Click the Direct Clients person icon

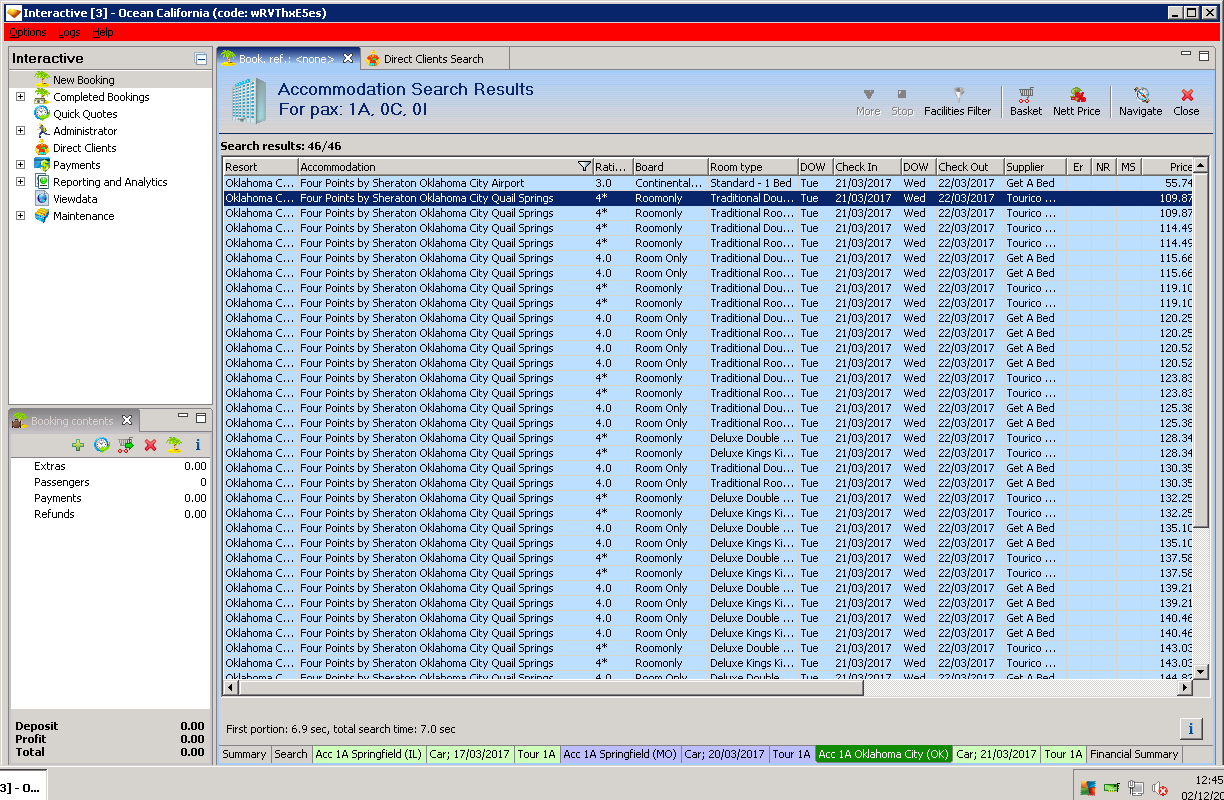42,147
